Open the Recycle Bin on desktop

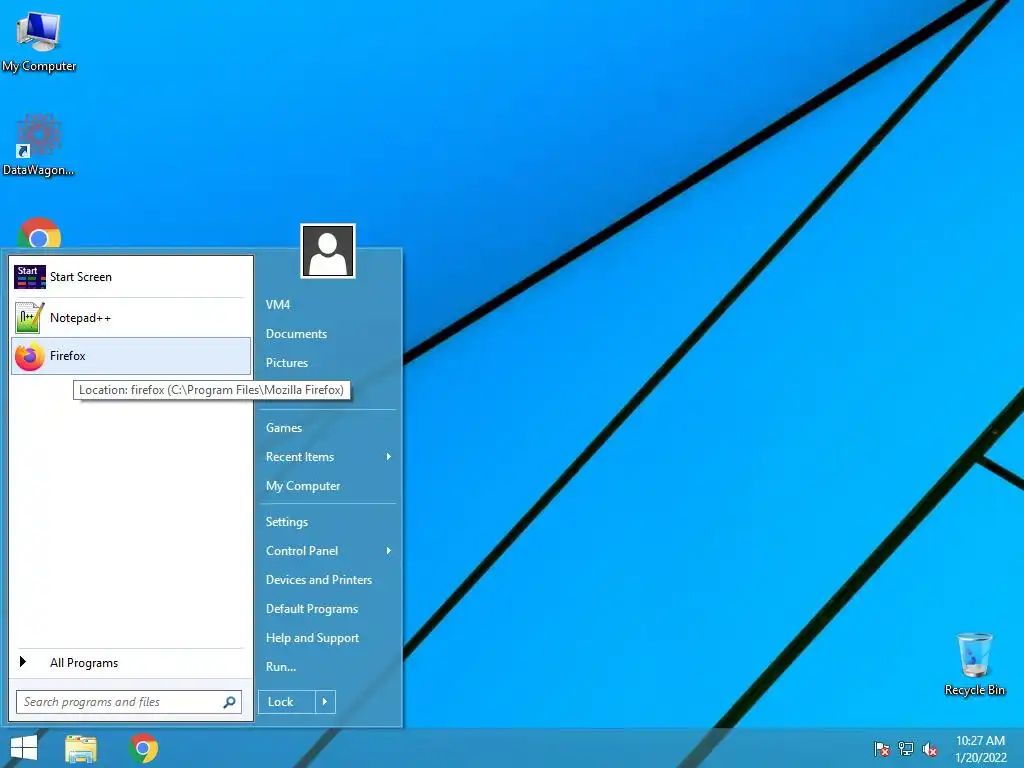[x=974, y=664]
